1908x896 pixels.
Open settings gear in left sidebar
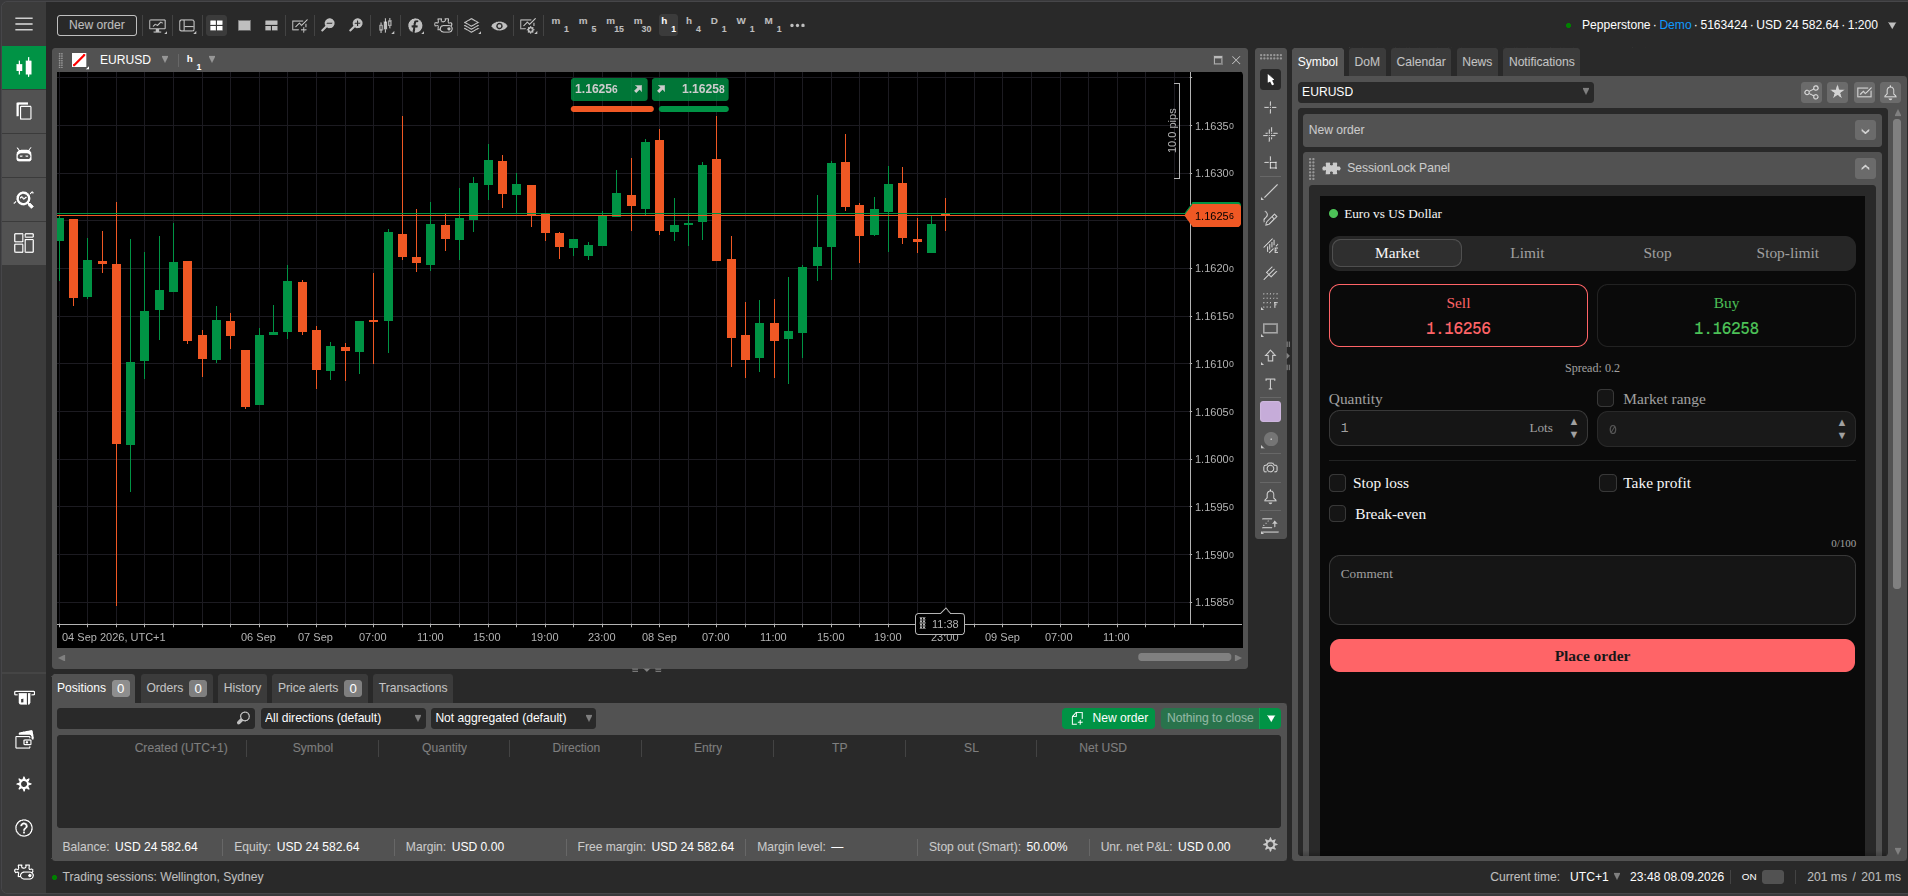pos(24,784)
